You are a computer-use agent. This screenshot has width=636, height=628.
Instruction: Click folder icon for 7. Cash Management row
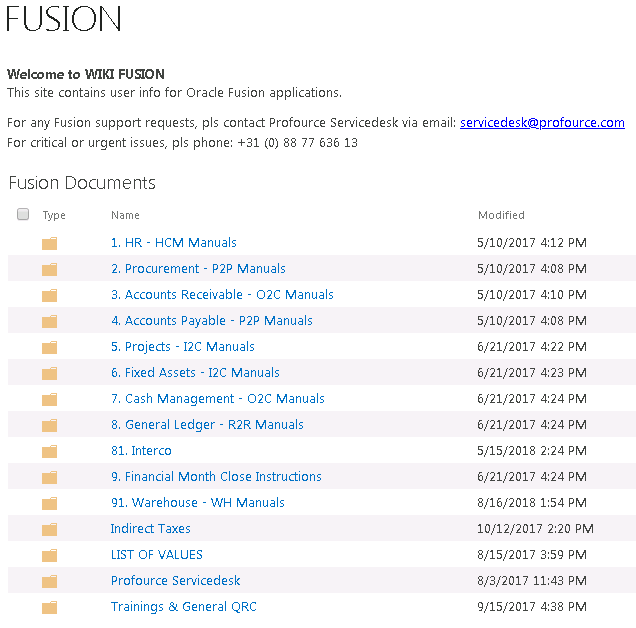coord(49,399)
